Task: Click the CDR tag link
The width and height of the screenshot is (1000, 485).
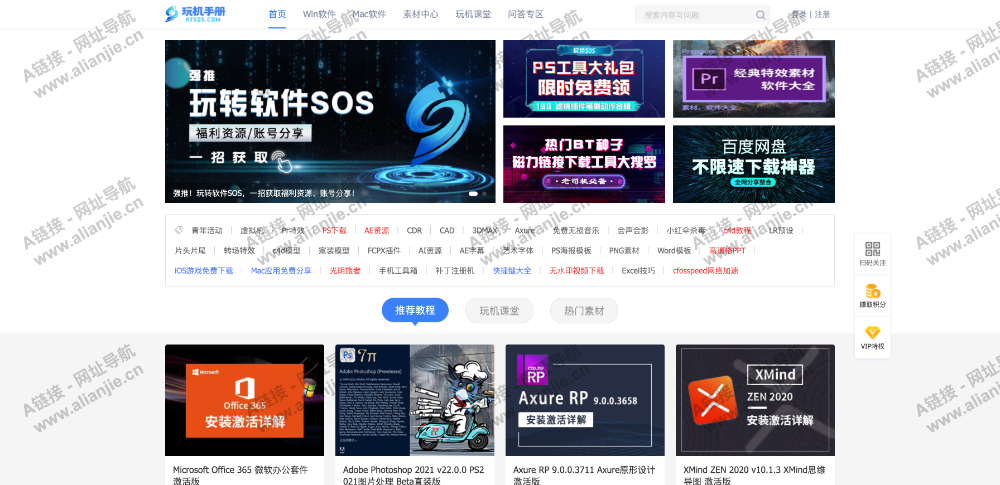Action: point(414,230)
